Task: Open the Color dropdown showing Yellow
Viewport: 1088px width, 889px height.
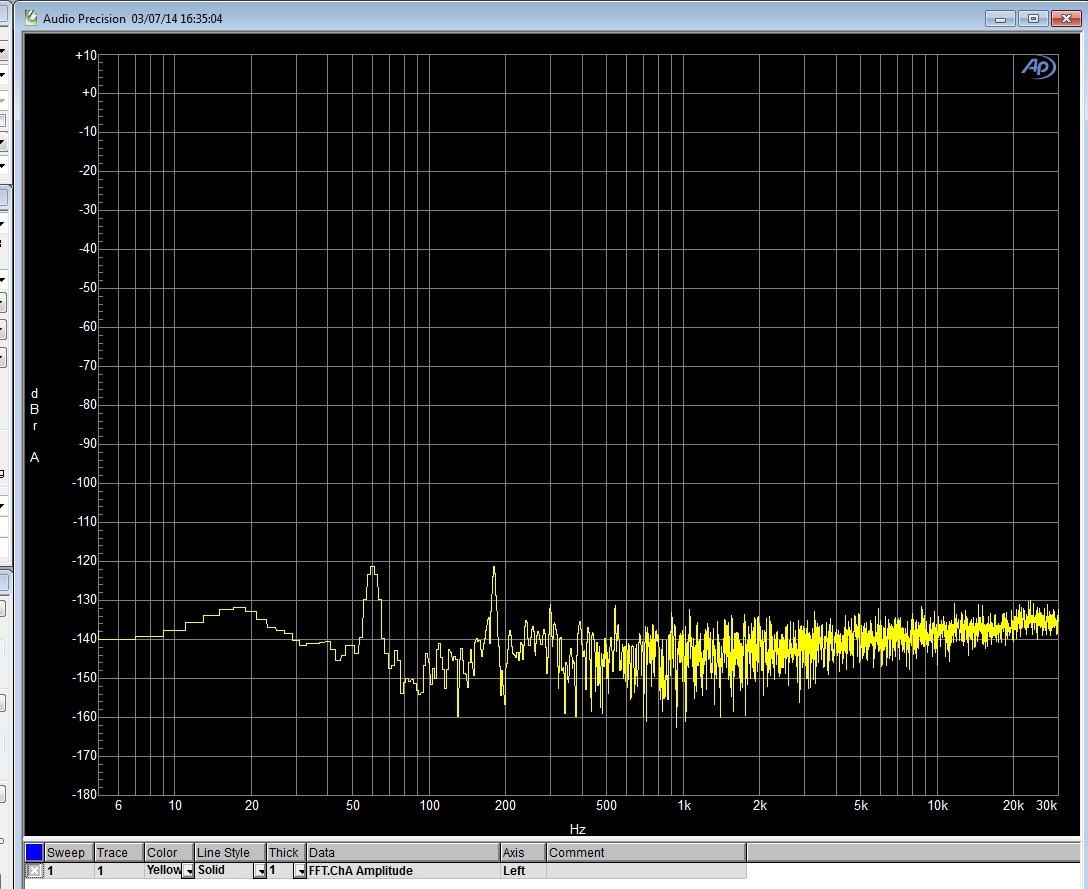Action: 187,871
